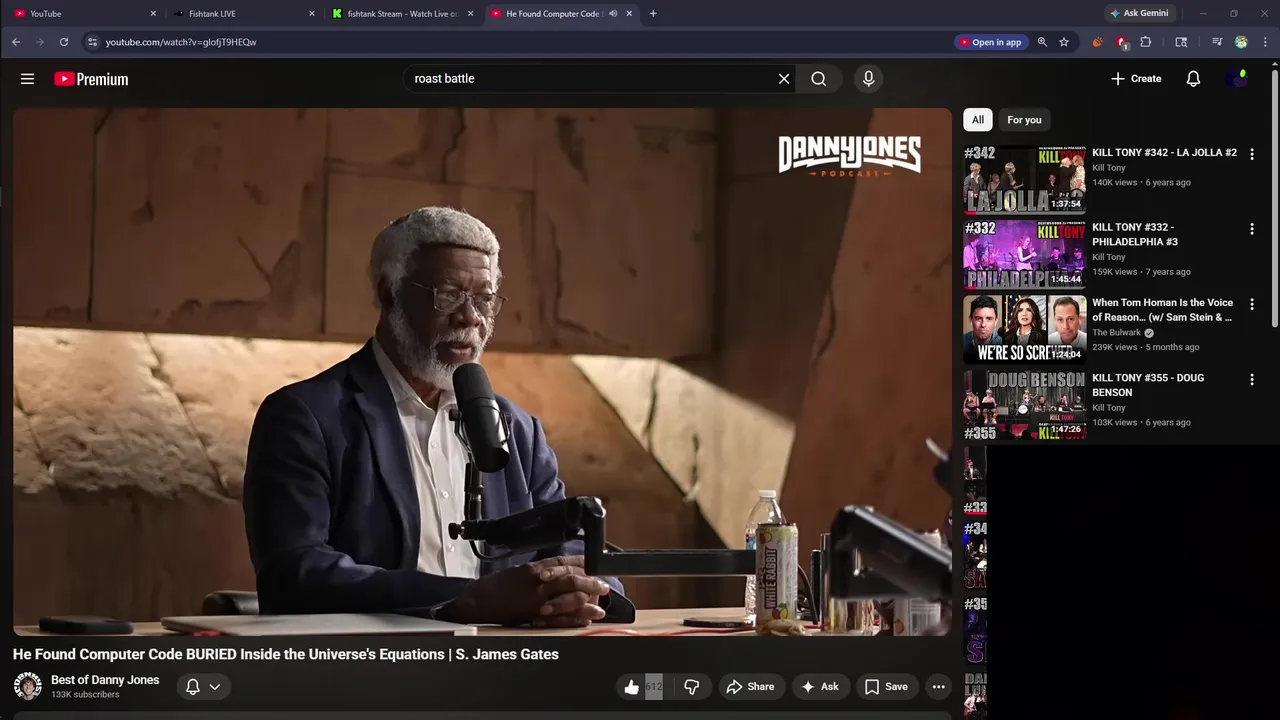Viewport: 1280px width, 720px height.
Task: Play the Doug Benson #355 thumbnail
Action: coord(1024,405)
